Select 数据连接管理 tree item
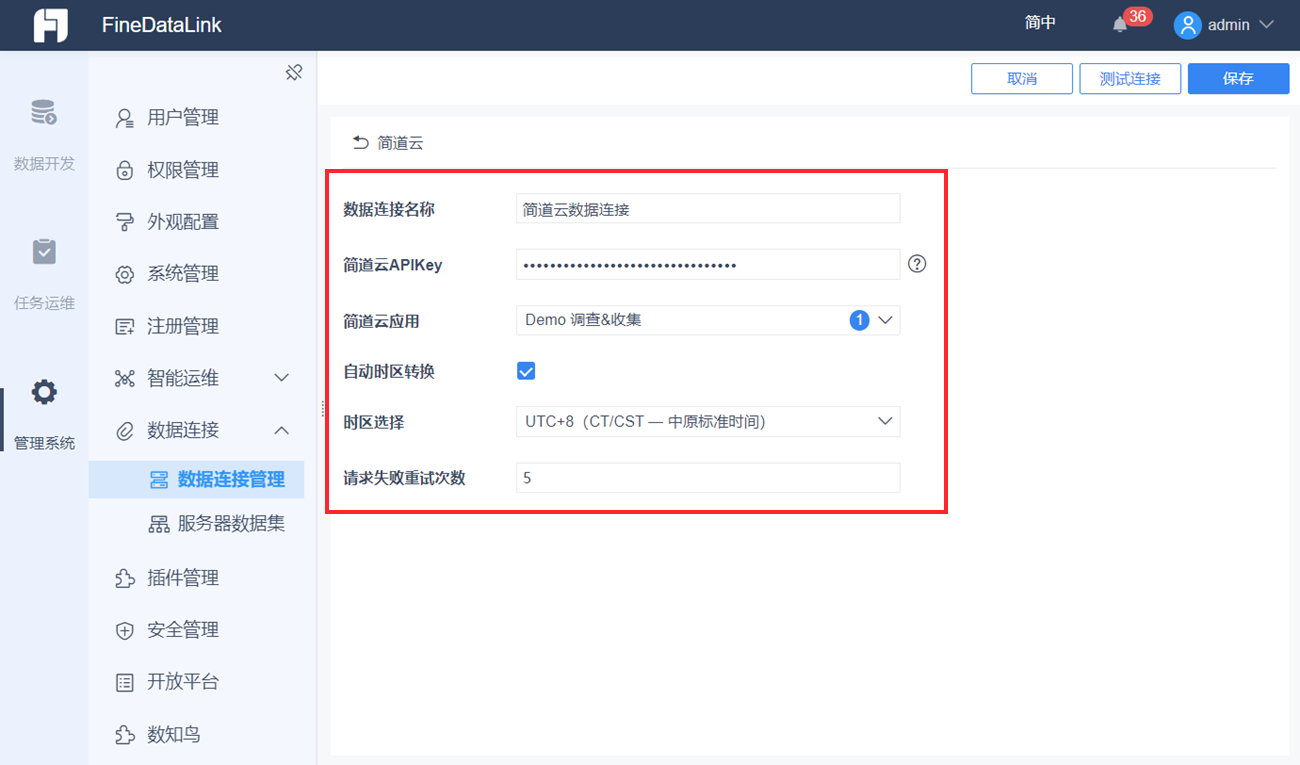 pyautogui.click(x=196, y=480)
